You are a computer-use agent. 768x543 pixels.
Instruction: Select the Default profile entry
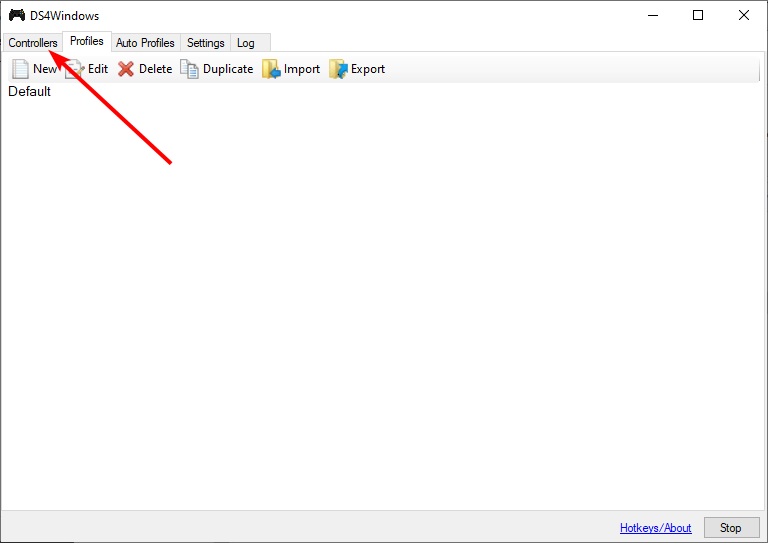tap(29, 92)
